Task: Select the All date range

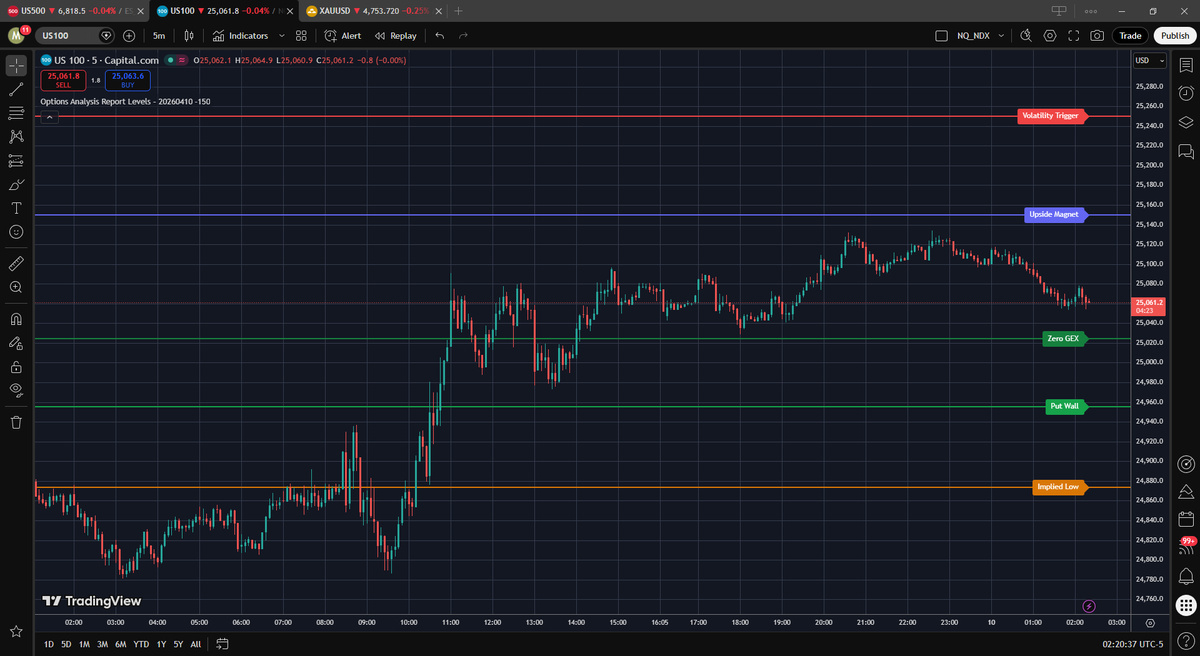Action: pos(195,644)
